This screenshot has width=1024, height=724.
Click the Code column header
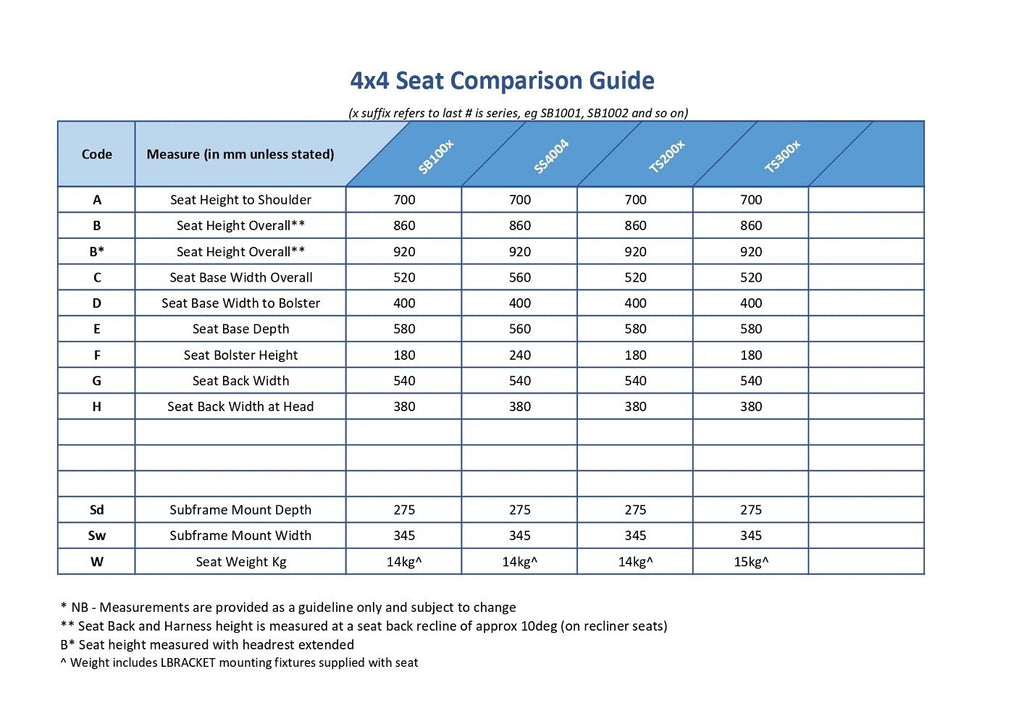[x=97, y=154]
